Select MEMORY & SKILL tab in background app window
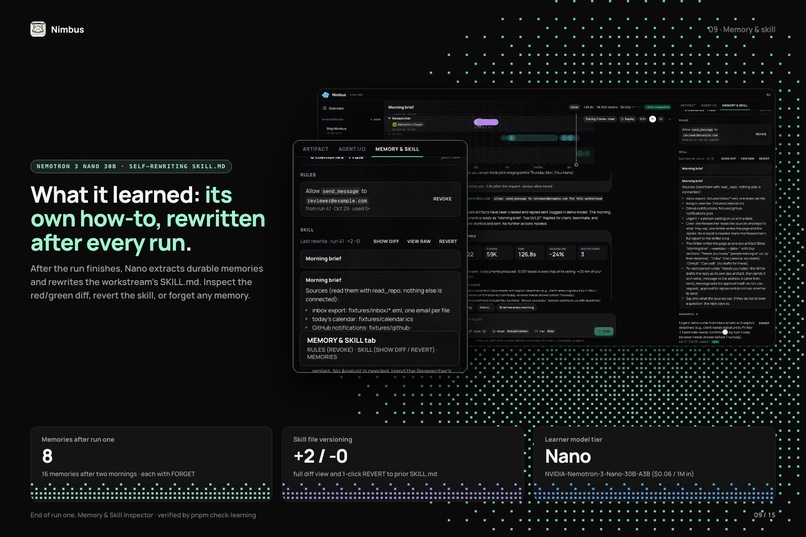This screenshot has width=806, height=537. tap(735, 105)
